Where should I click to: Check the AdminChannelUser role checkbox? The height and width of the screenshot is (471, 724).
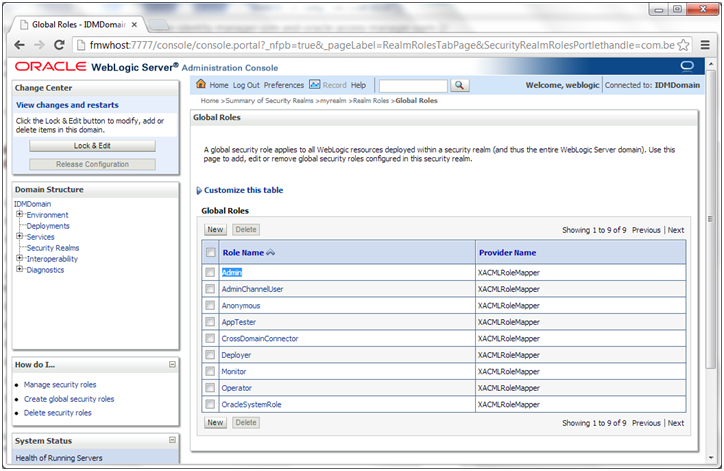[x=210, y=289]
